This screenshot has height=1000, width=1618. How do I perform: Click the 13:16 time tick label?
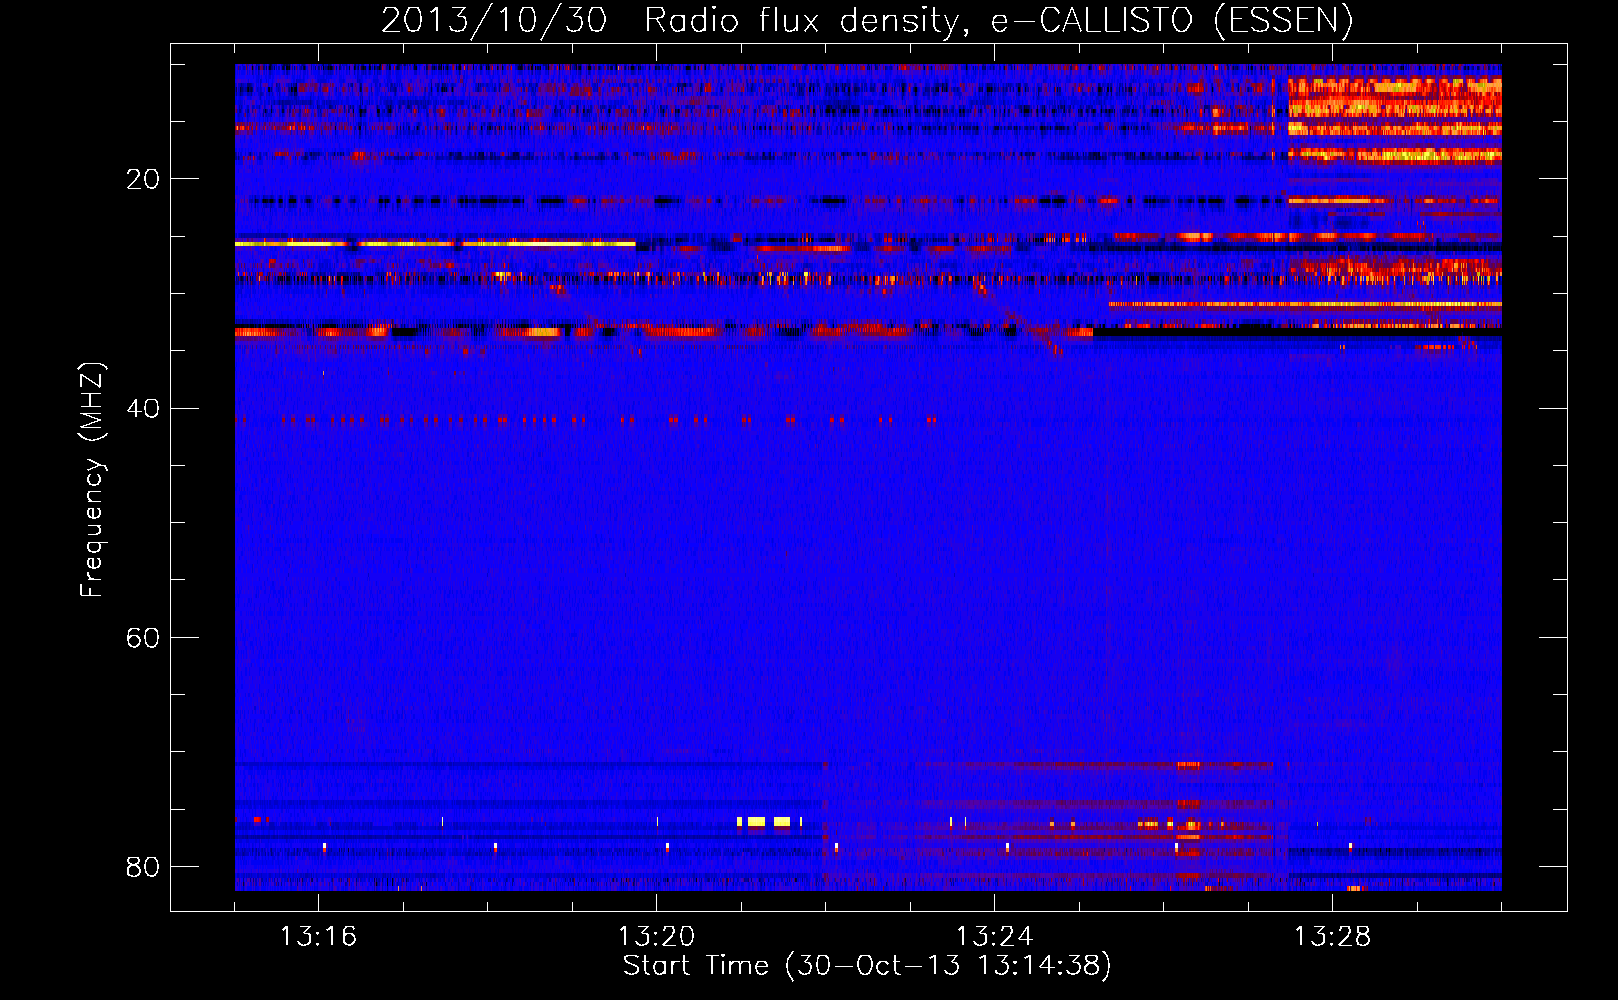pos(318,936)
